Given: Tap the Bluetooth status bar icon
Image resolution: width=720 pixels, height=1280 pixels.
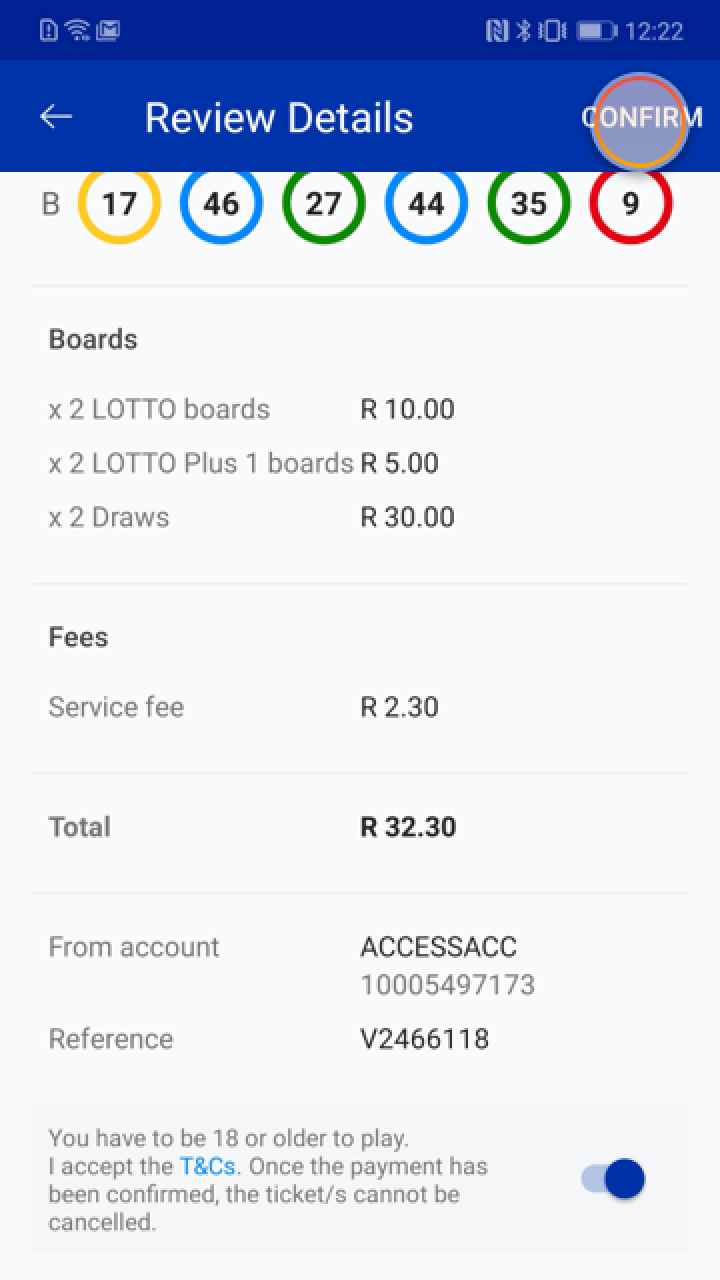Looking at the screenshot, I should coord(523,31).
